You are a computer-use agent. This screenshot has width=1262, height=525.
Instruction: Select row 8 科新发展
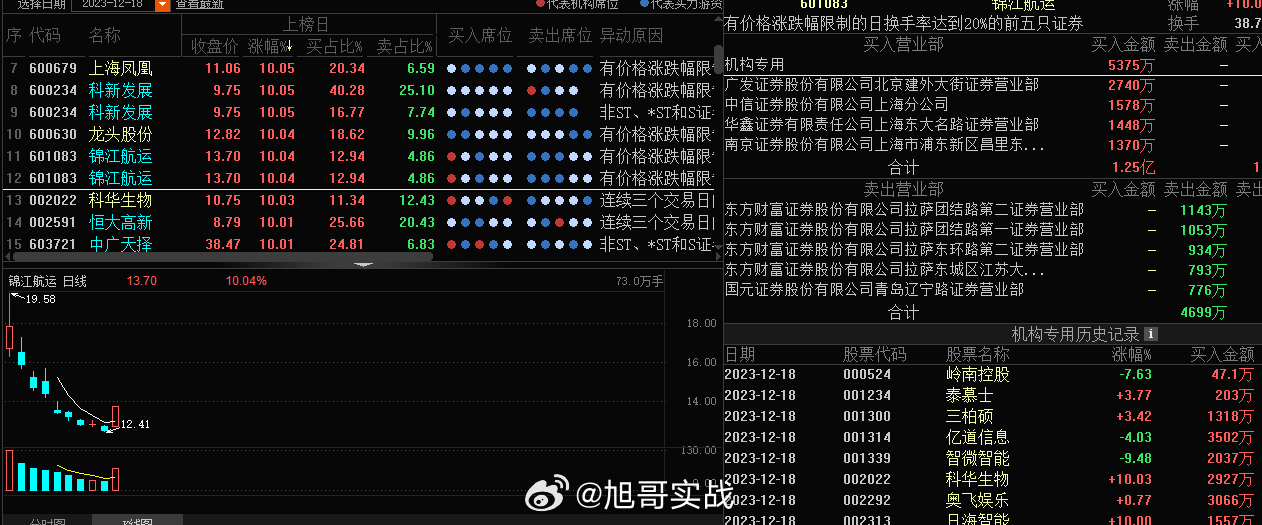[359, 90]
